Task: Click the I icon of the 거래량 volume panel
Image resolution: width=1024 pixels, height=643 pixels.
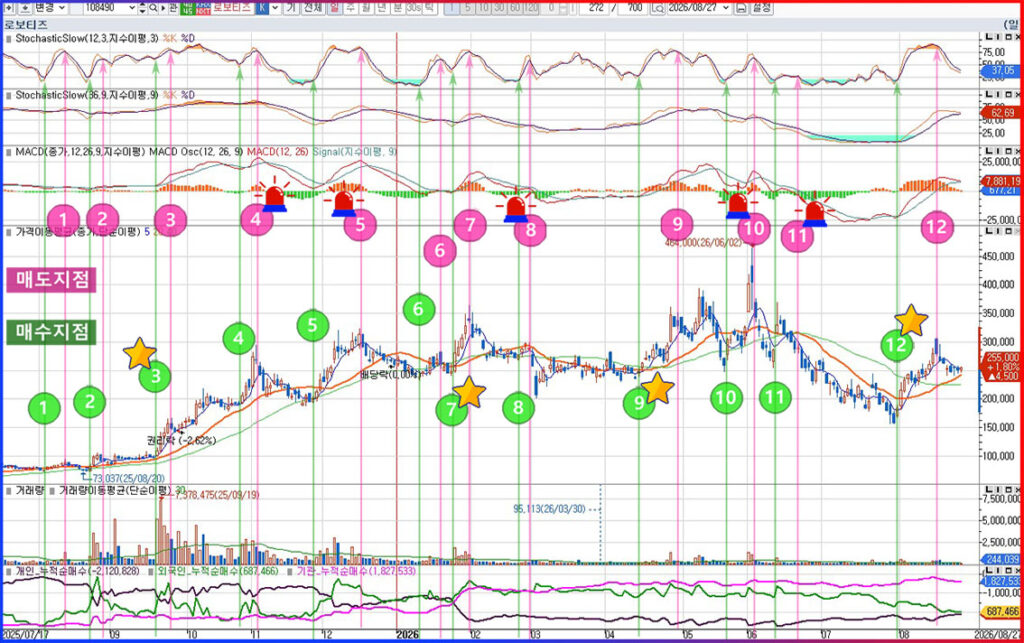Action: 1000,490
